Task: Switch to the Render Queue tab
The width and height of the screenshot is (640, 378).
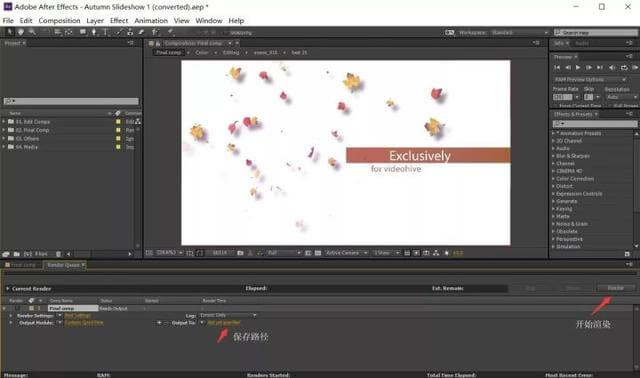Action: [x=63, y=265]
